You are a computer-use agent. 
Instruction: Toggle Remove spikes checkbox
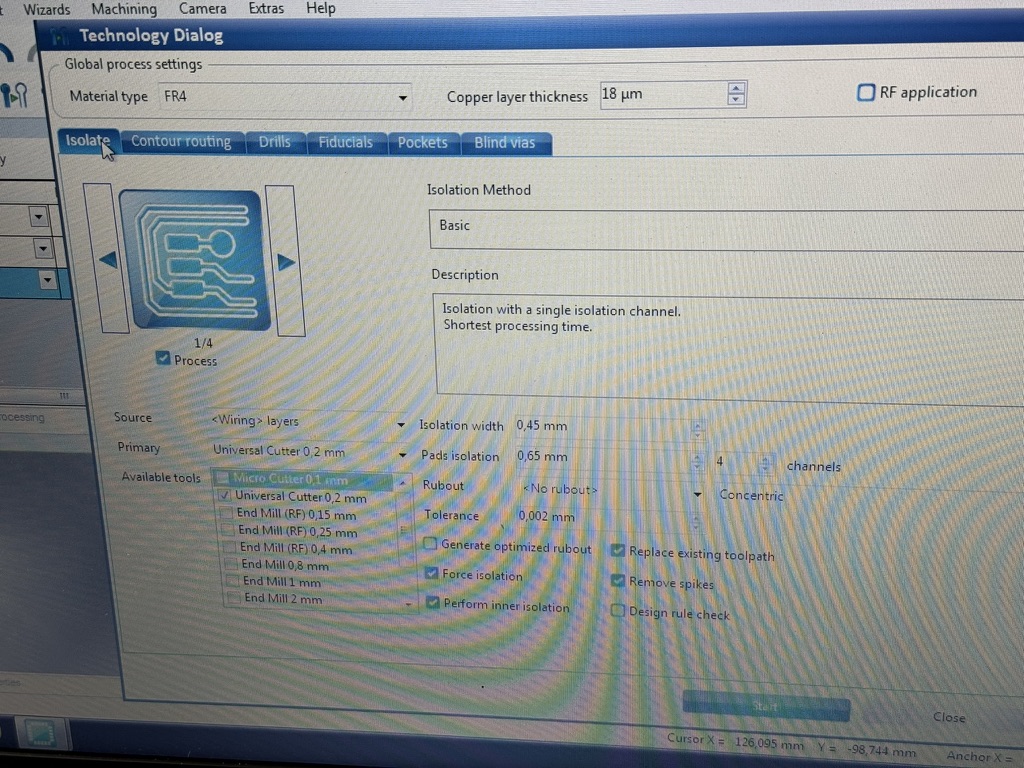pyautogui.click(x=617, y=580)
